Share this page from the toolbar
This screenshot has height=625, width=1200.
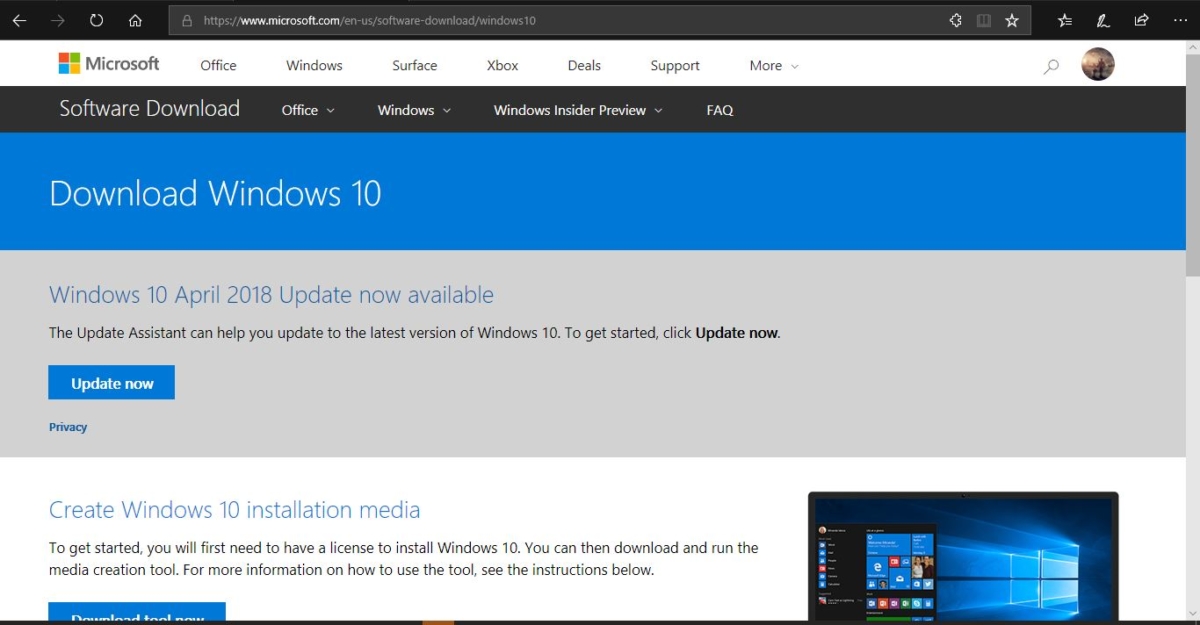click(x=1140, y=20)
